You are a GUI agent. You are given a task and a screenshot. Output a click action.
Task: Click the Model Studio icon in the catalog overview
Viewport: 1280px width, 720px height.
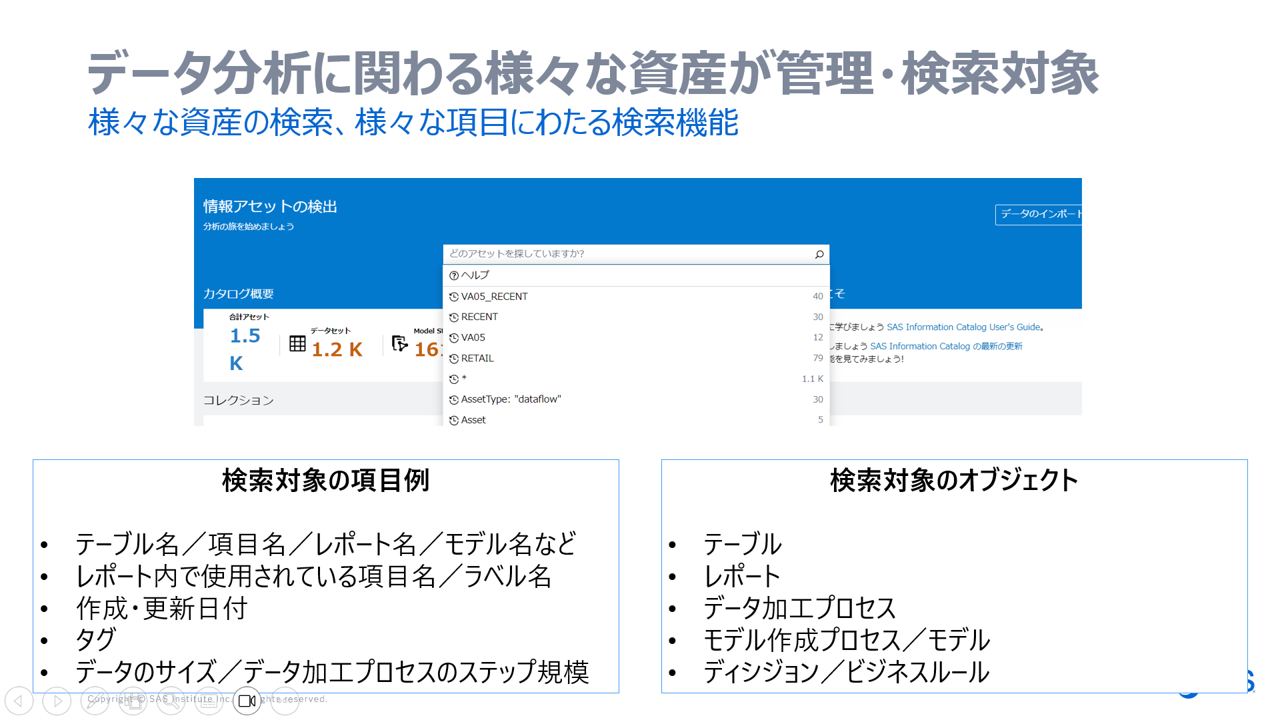coord(400,344)
